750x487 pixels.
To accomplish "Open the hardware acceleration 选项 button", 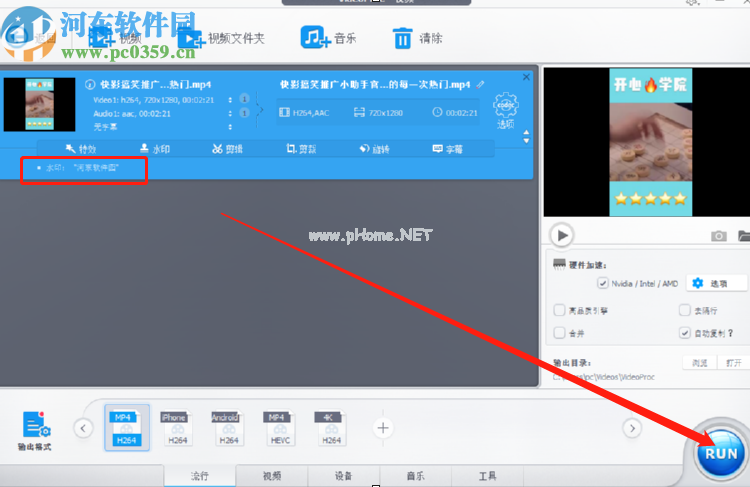I will click(x=716, y=283).
